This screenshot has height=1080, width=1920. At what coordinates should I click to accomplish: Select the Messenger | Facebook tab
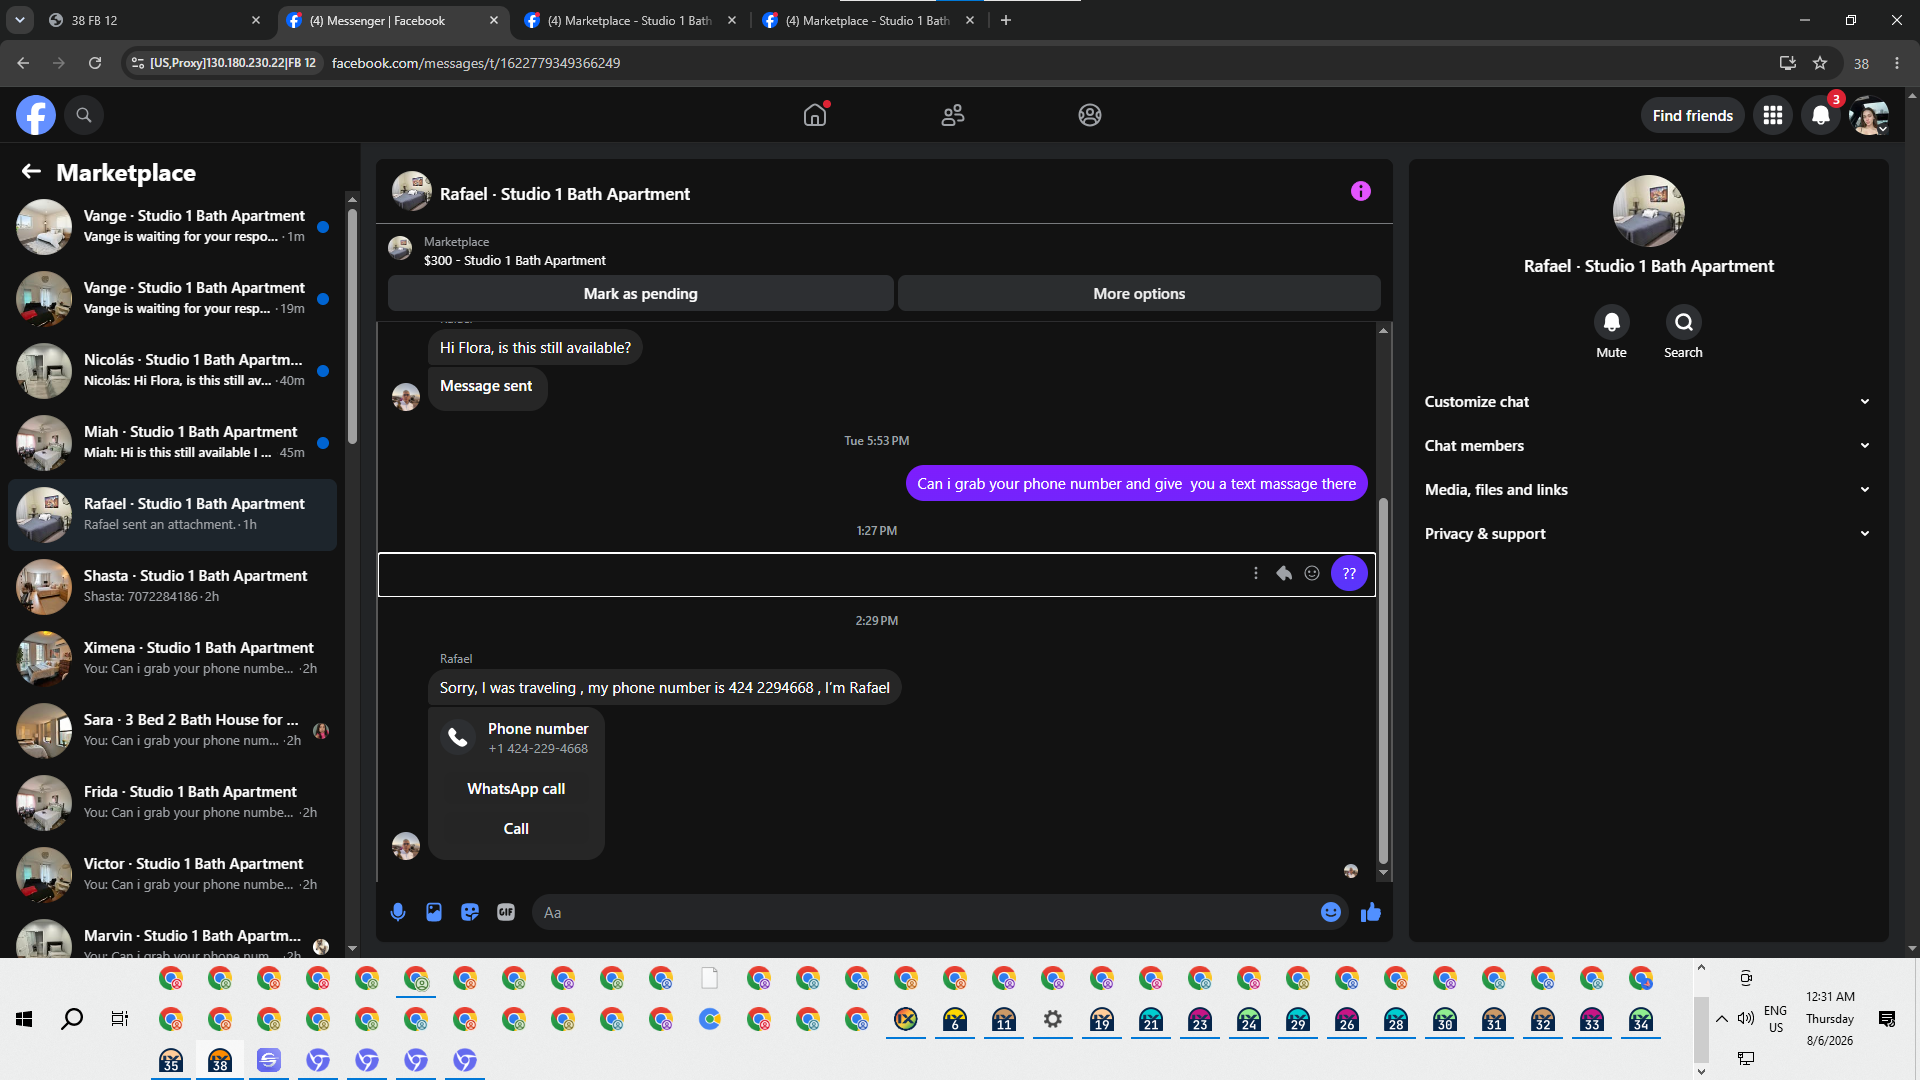pyautogui.click(x=393, y=20)
